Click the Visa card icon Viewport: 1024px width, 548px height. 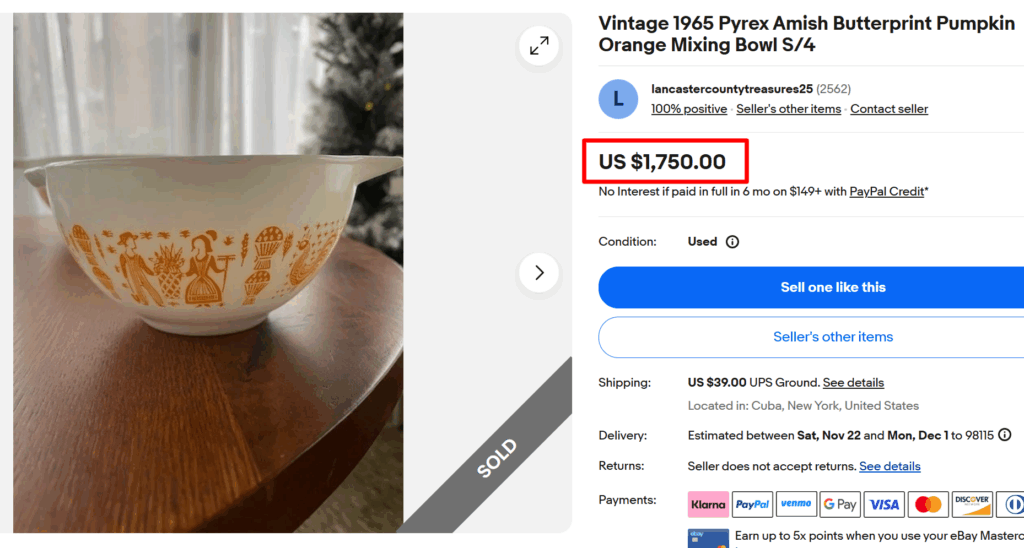pyautogui.click(x=884, y=504)
